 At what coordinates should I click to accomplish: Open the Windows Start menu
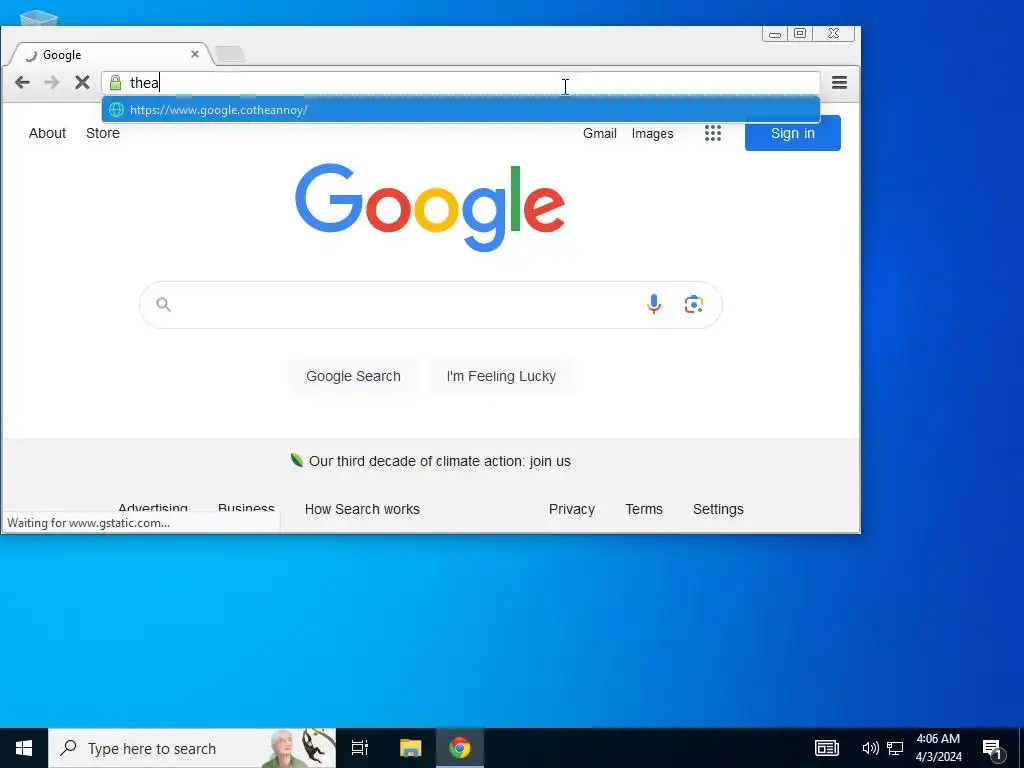(24, 748)
